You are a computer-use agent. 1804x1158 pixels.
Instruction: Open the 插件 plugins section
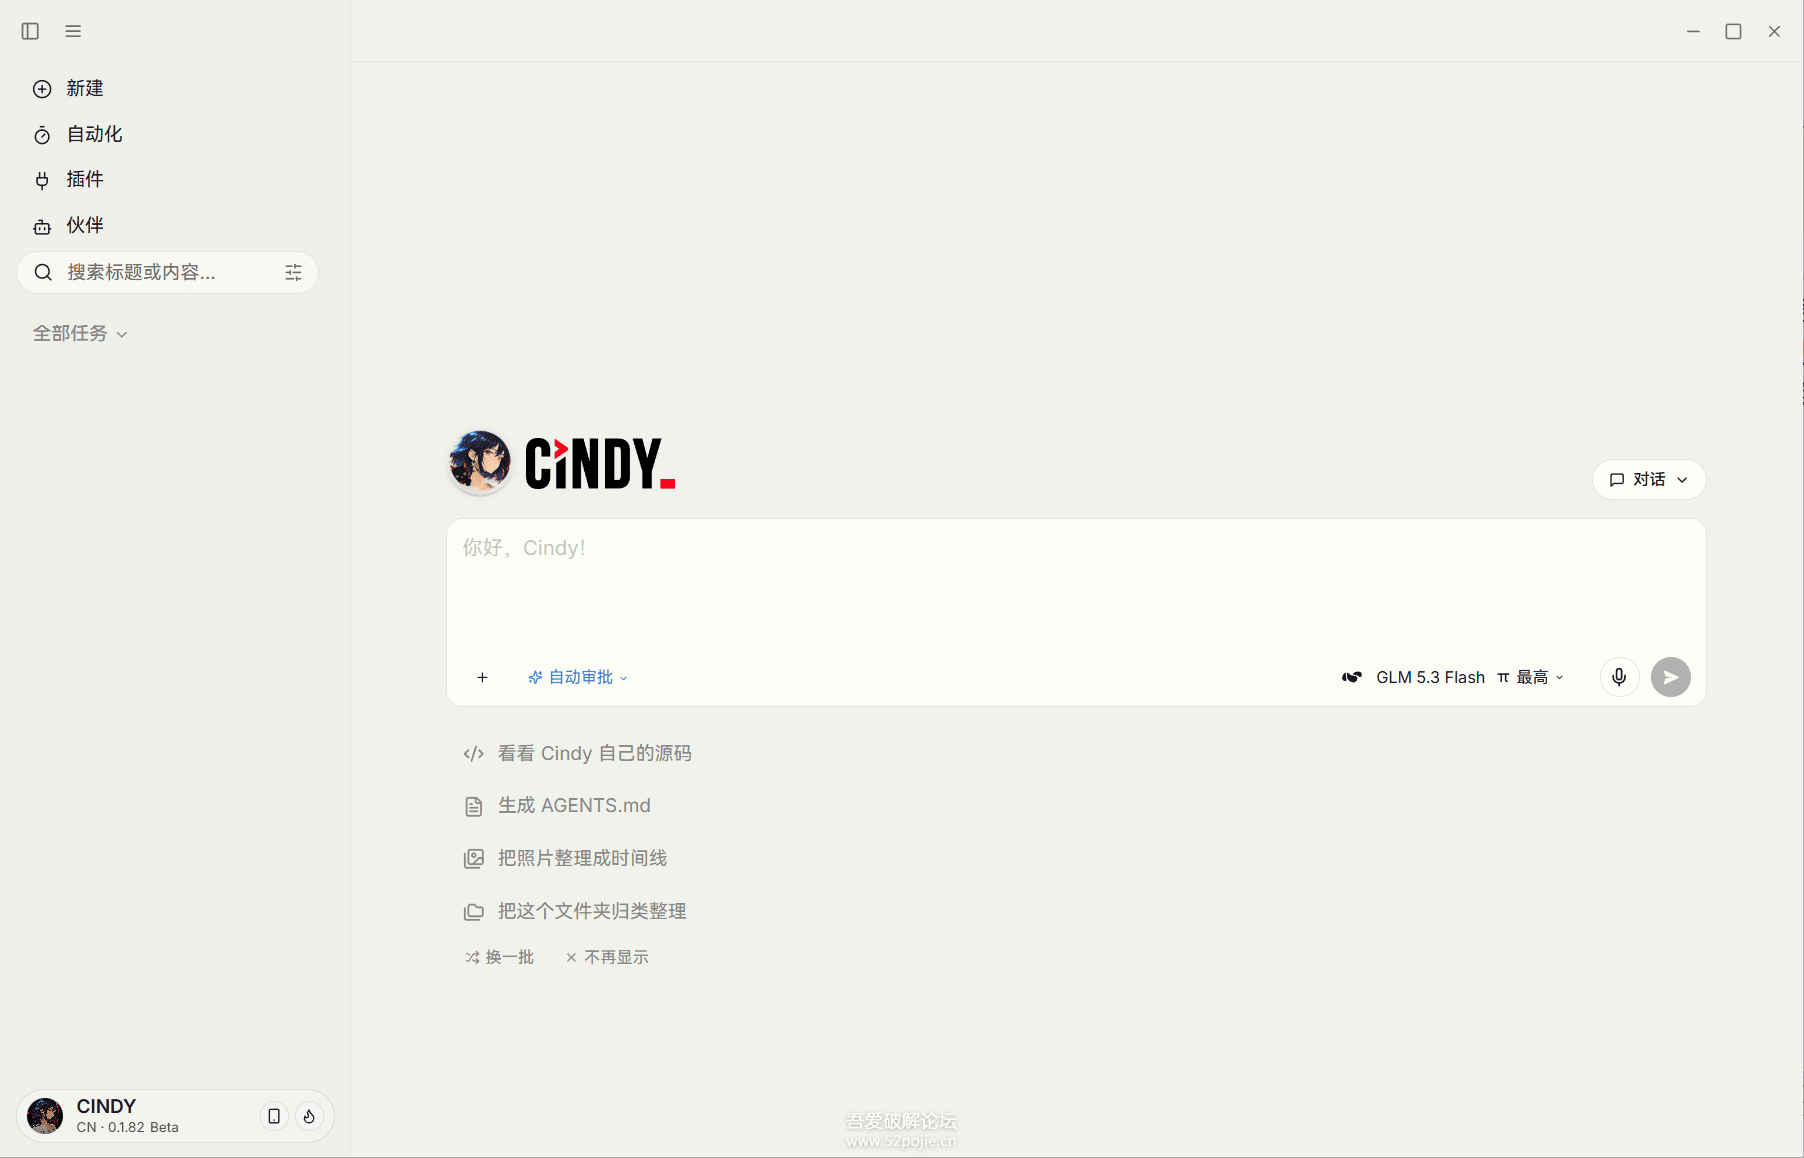pos(68,179)
